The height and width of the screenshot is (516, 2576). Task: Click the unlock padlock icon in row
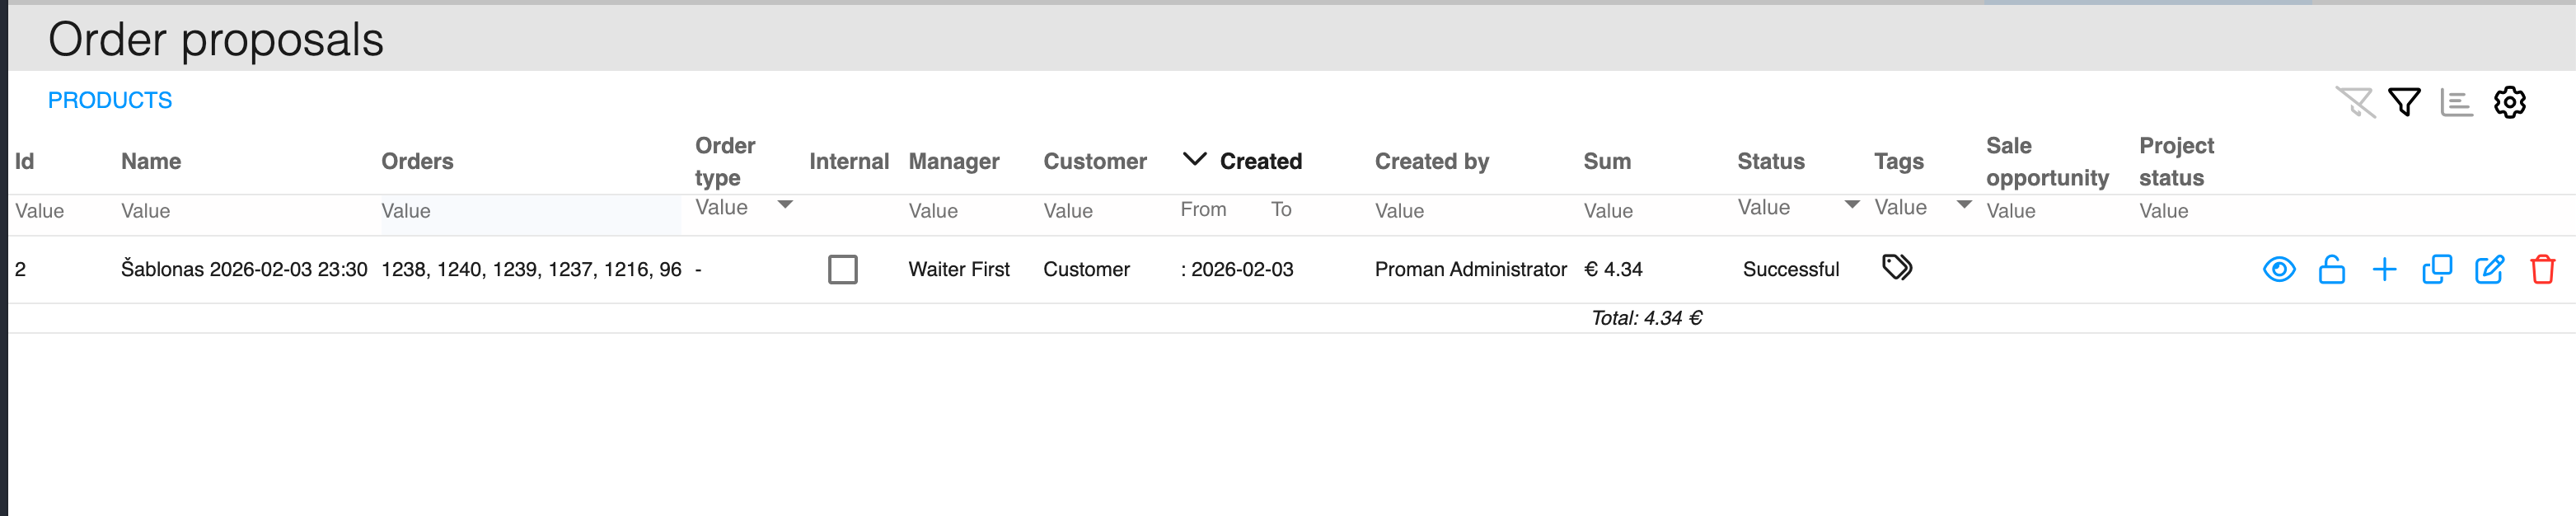[2331, 269]
